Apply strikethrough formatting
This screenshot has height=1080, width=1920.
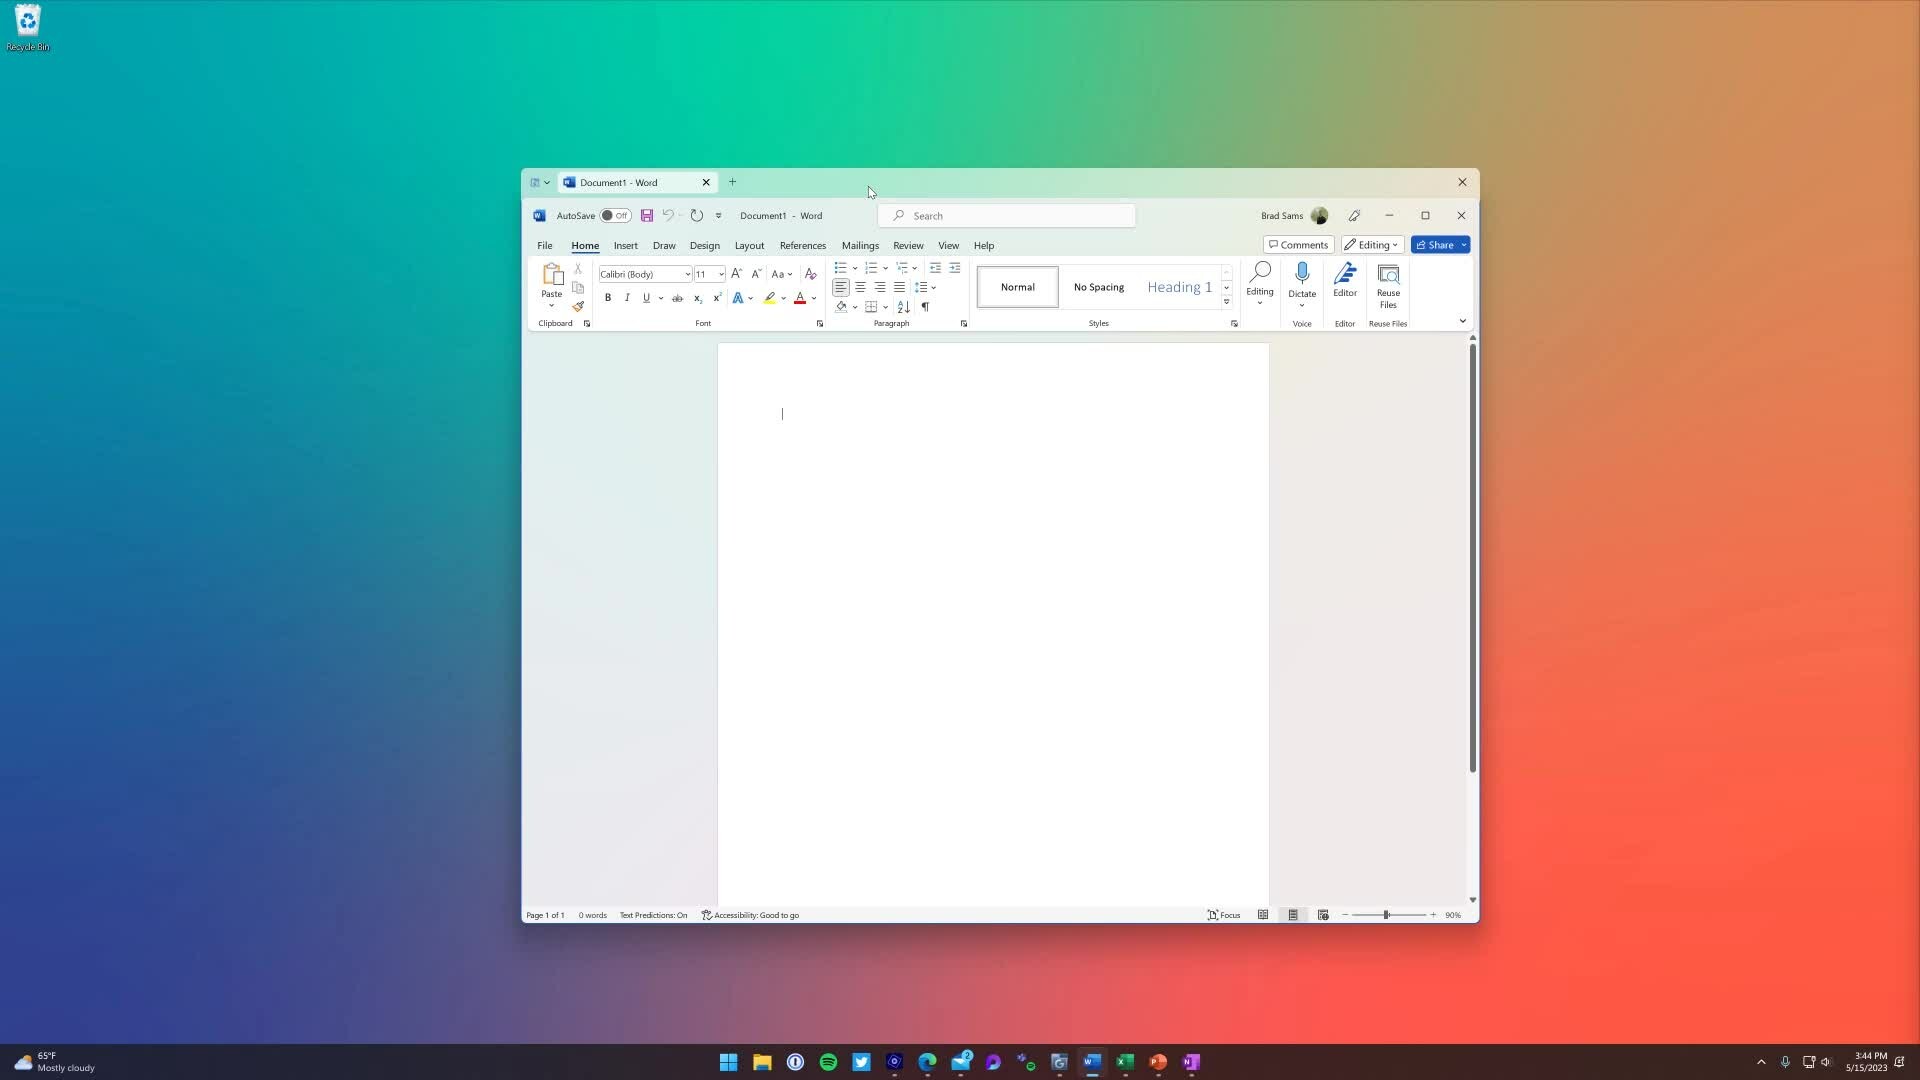pyautogui.click(x=677, y=298)
